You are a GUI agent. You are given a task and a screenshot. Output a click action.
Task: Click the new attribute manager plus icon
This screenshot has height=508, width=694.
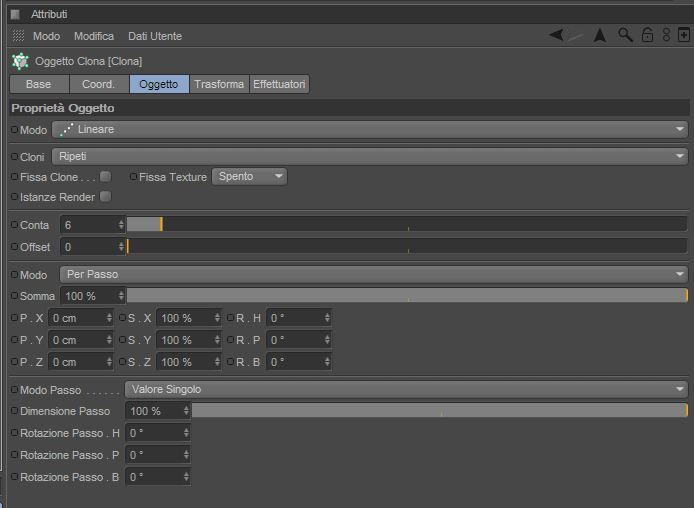pyautogui.click(x=684, y=35)
